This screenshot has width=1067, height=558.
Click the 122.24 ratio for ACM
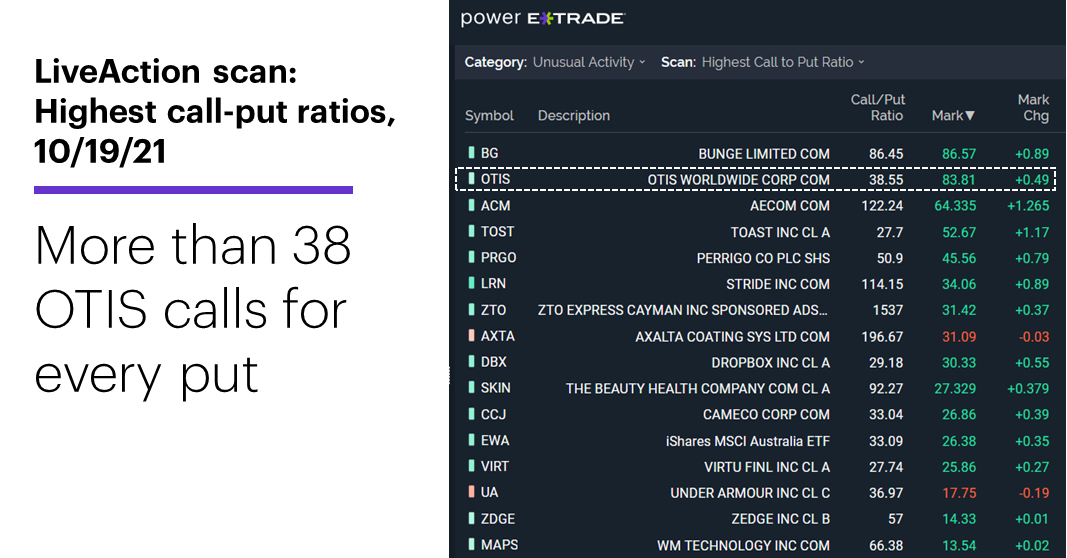[x=882, y=206]
